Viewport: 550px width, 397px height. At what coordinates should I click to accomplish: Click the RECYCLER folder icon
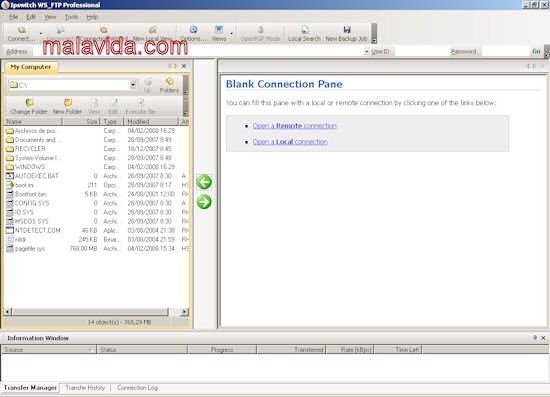(x=10, y=149)
